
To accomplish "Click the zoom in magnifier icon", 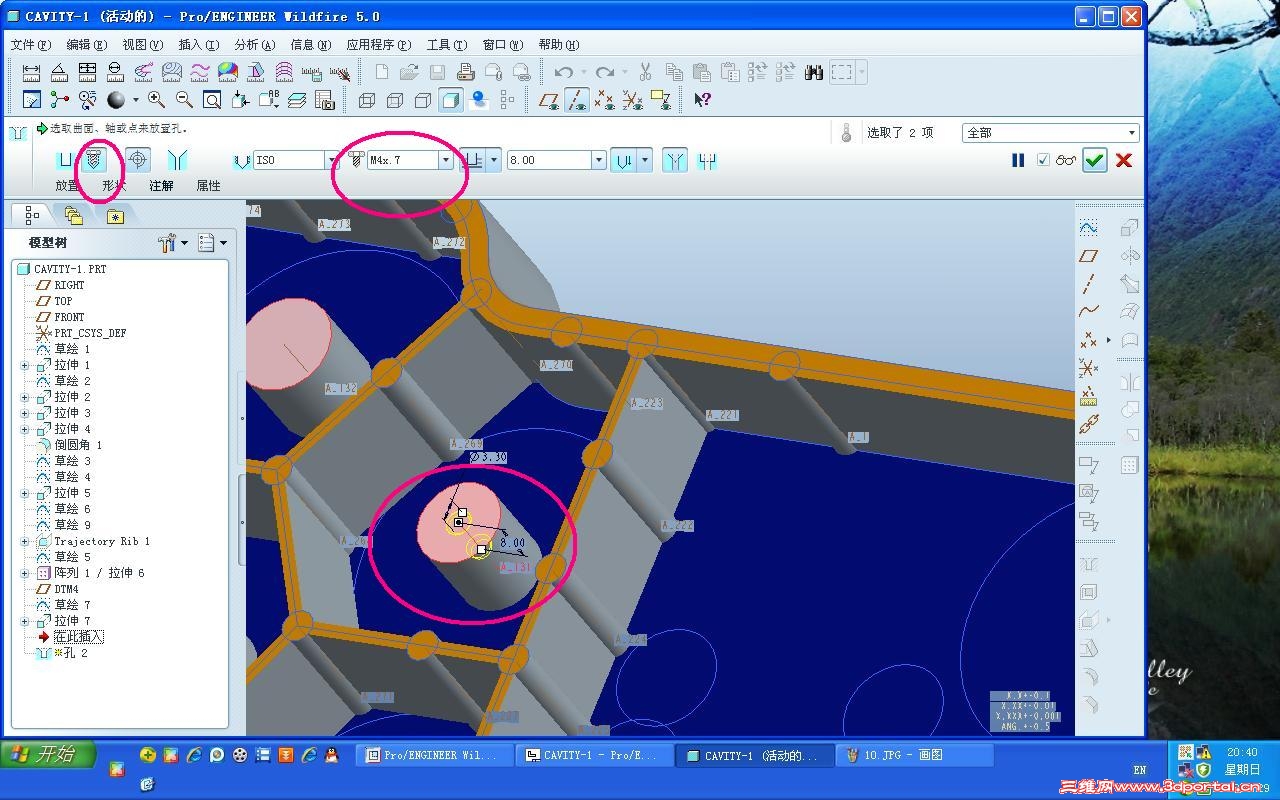I will click(x=156, y=99).
